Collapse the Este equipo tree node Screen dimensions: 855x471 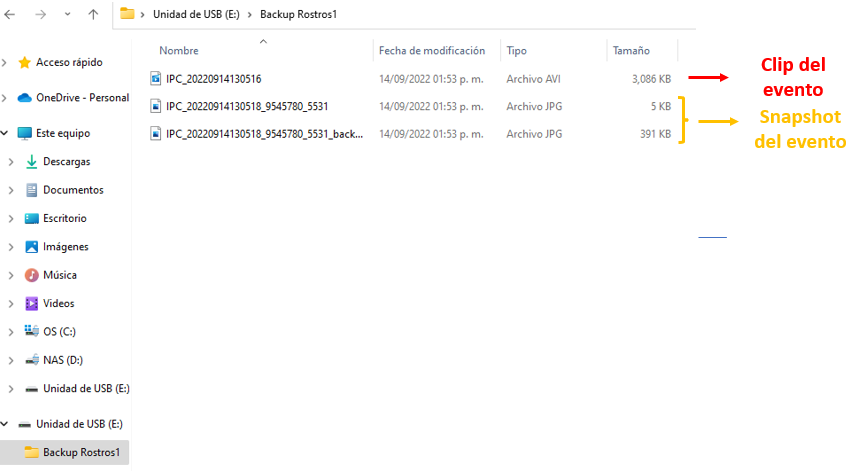(x=6, y=133)
